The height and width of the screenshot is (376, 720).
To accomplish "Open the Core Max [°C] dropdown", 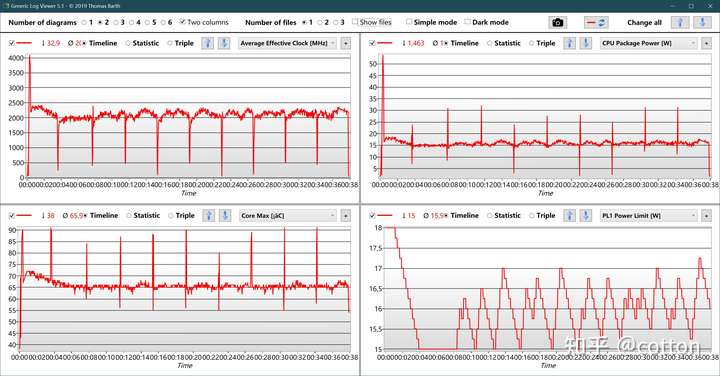I will (x=288, y=215).
